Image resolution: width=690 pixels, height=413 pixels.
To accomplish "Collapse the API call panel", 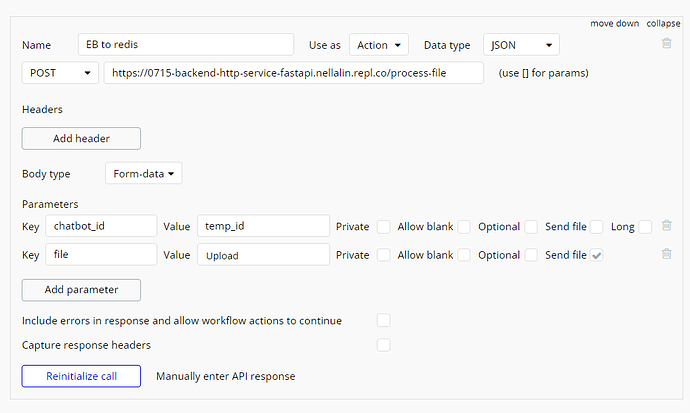I will (663, 23).
